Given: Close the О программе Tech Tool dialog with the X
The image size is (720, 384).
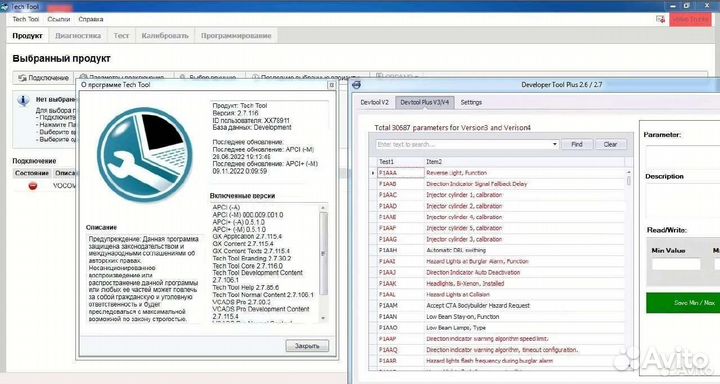Looking at the screenshot, I should click(x=331, y=85).
